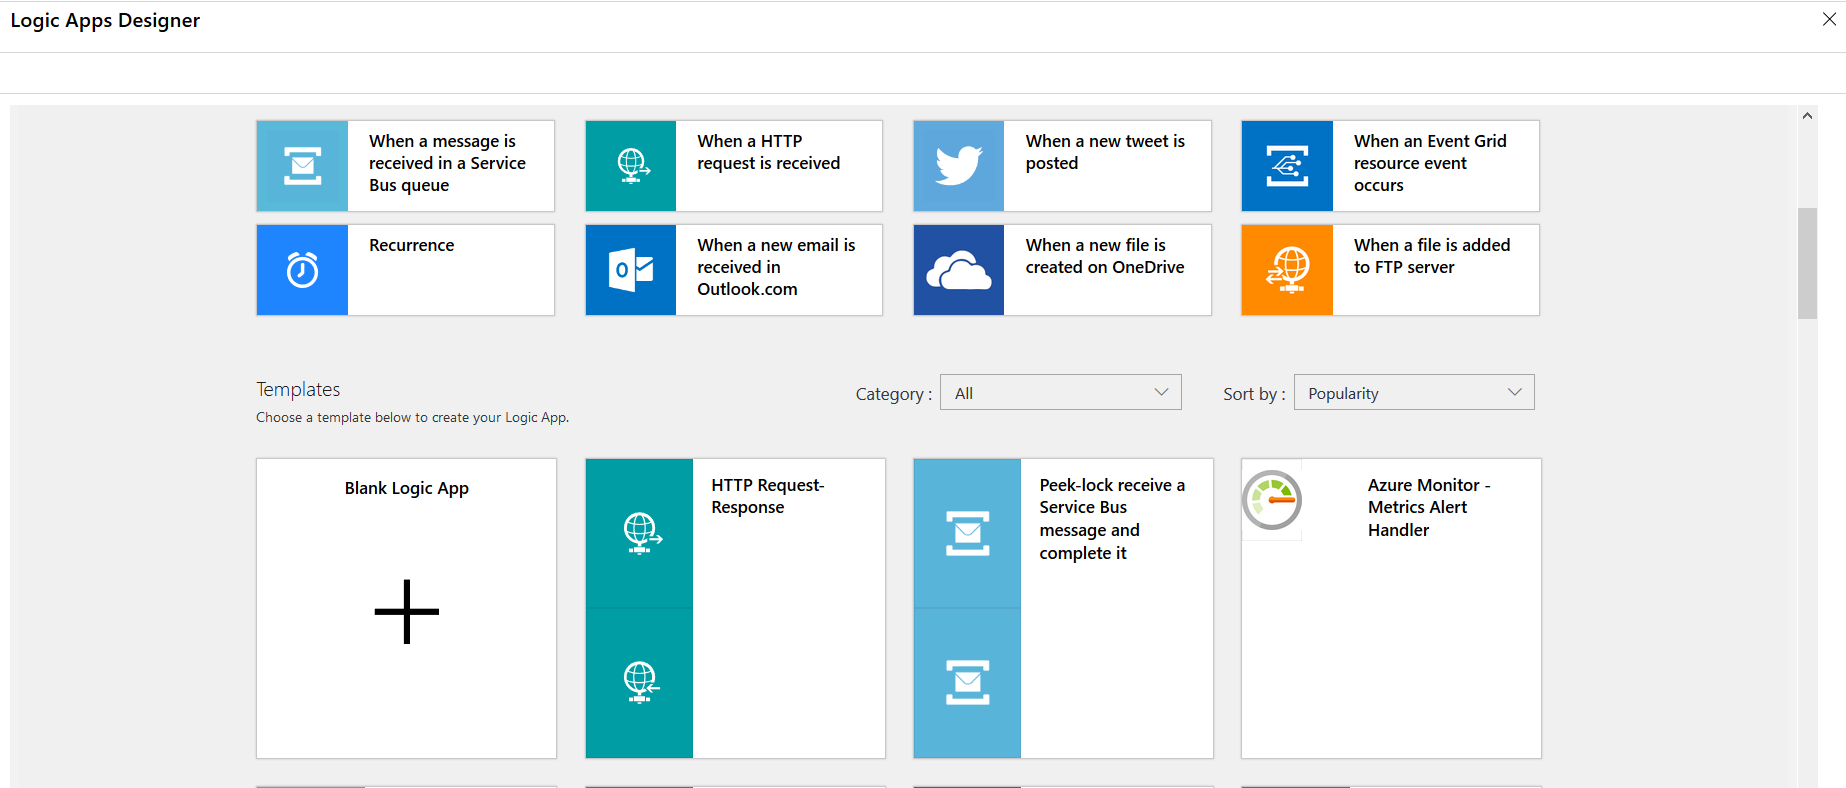Click "Choose a template below to create your Logic App." text
This screenshot has height=788, width=1846.
(412, 417)
